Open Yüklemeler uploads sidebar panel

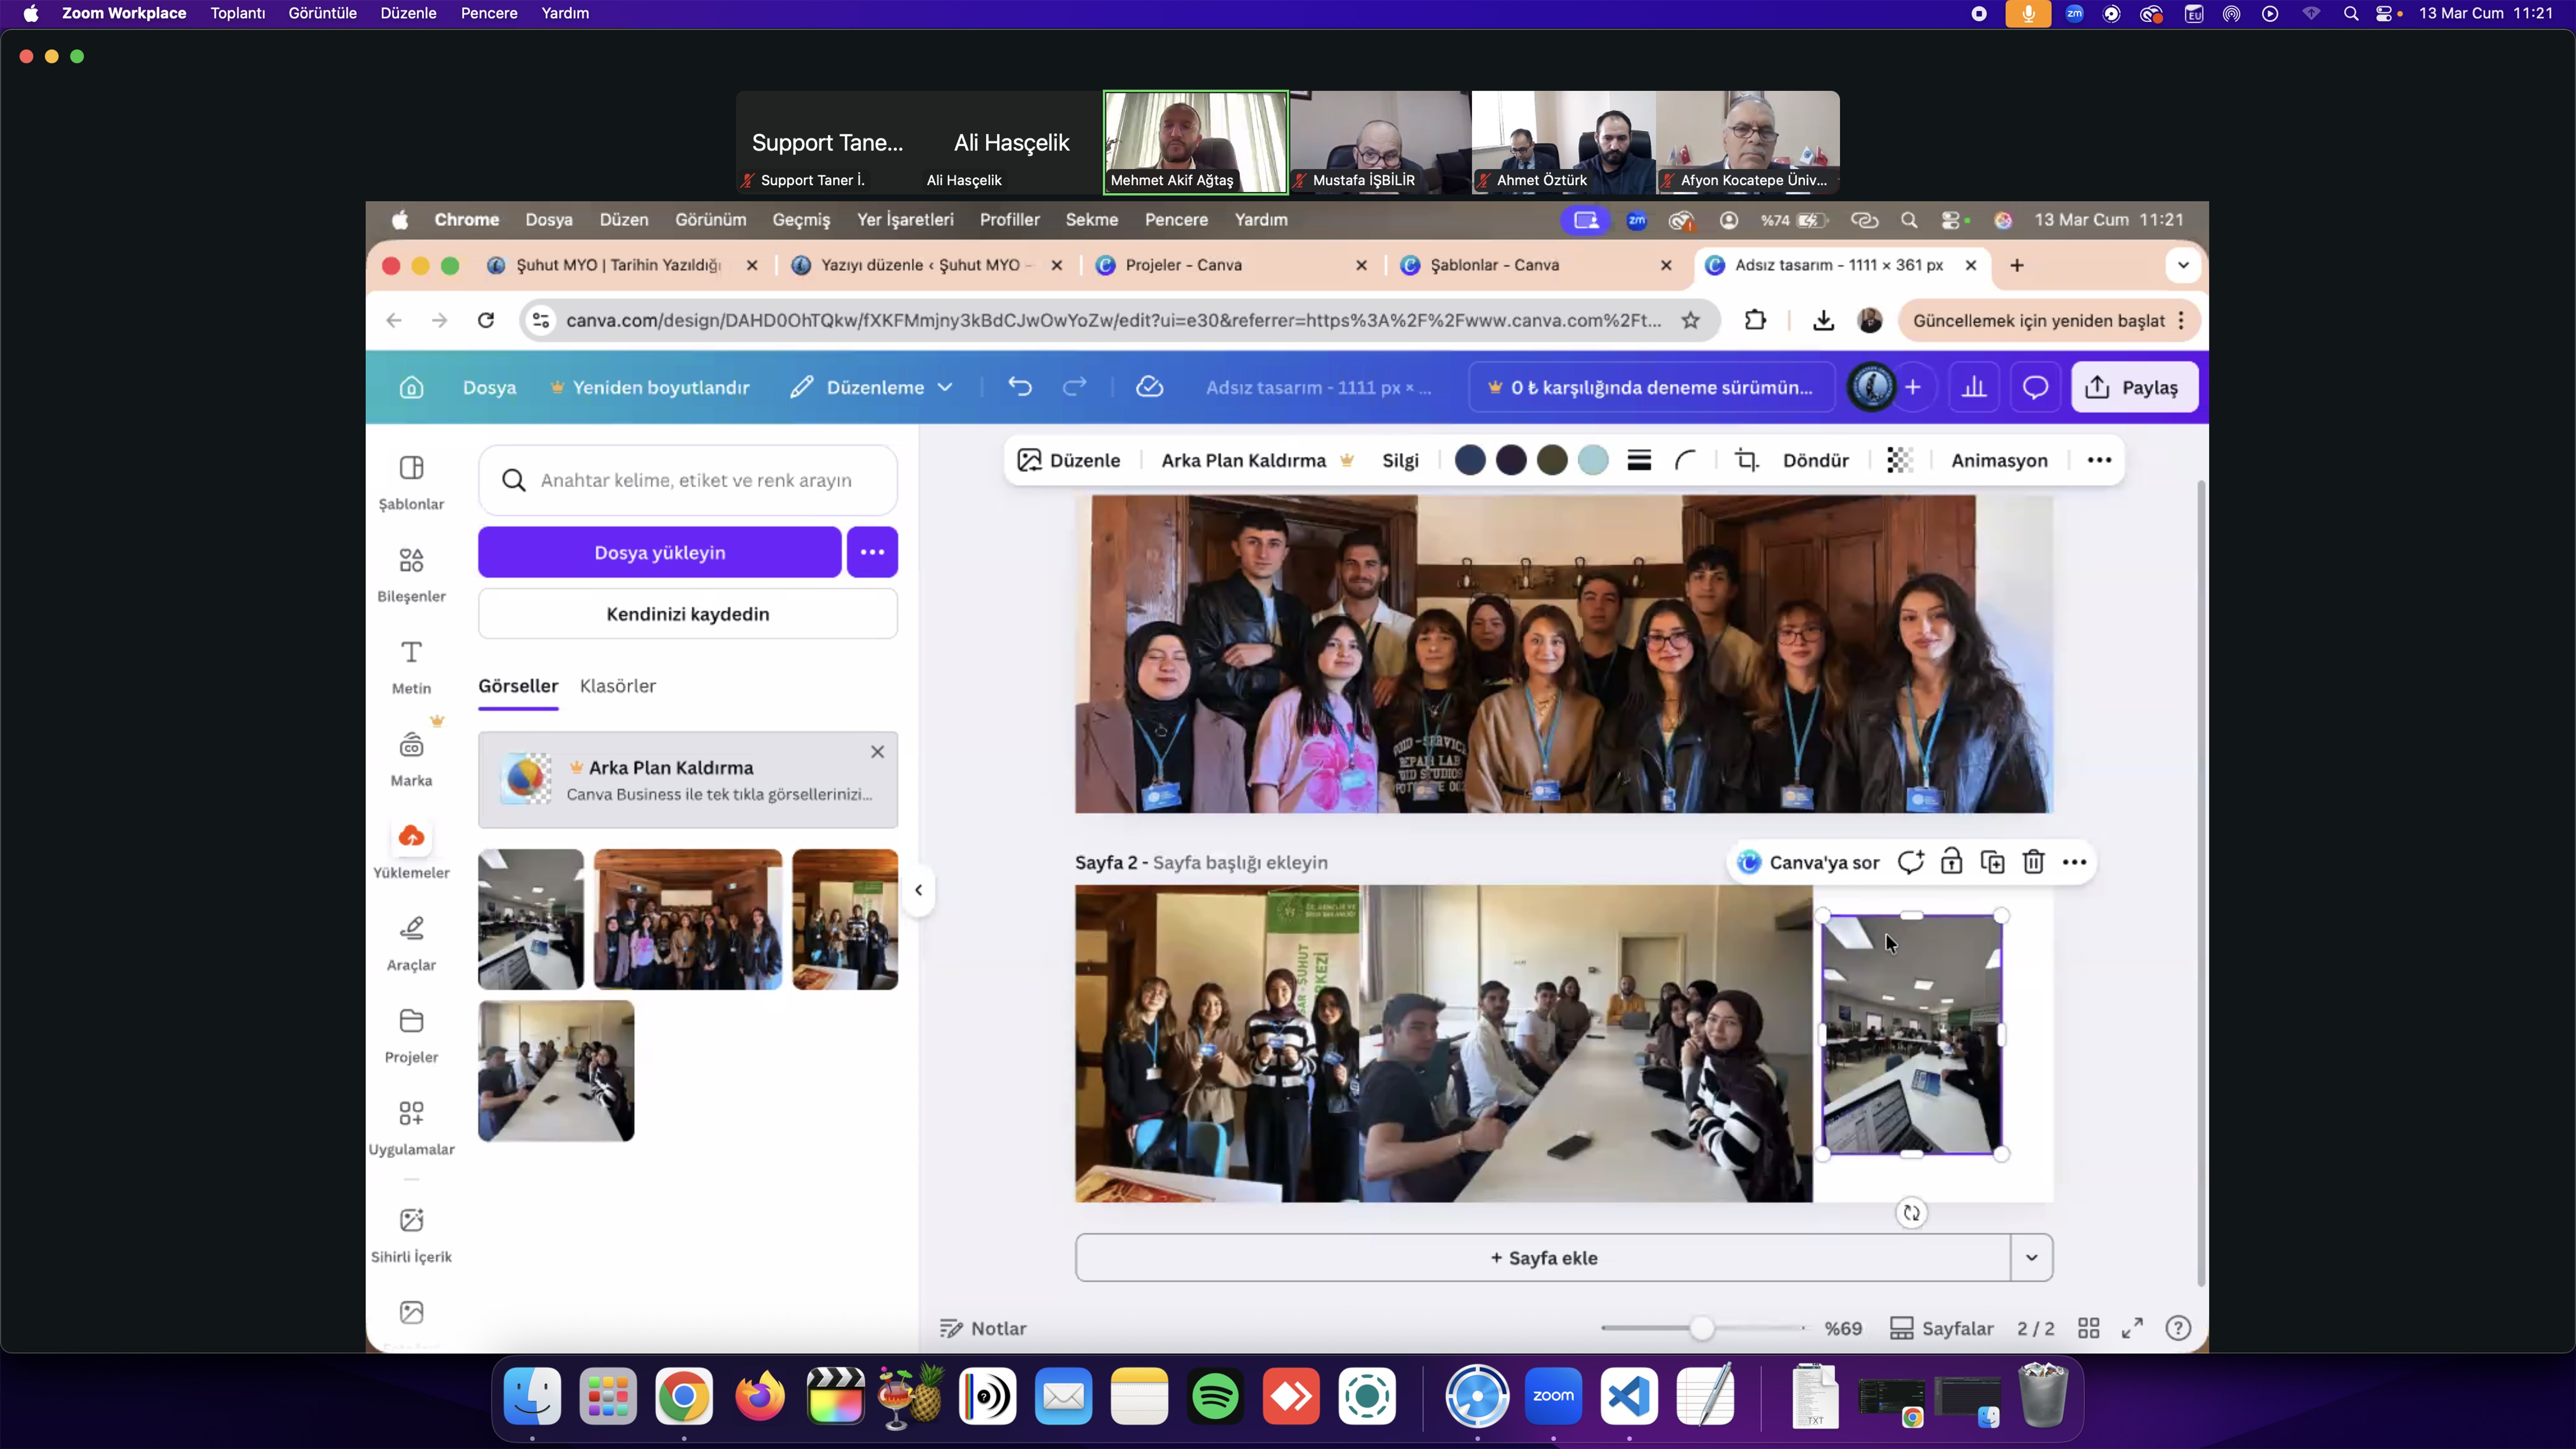pyautogui.click(x=411, y=849)
